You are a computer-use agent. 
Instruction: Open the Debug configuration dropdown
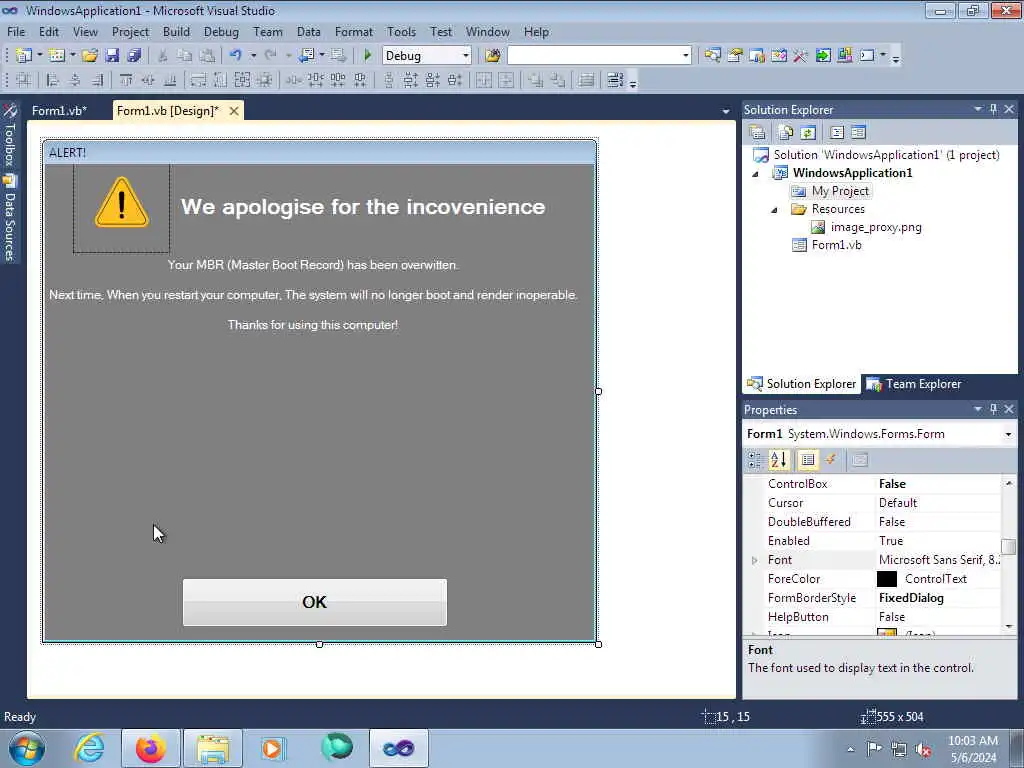click(x=466, y=56)
